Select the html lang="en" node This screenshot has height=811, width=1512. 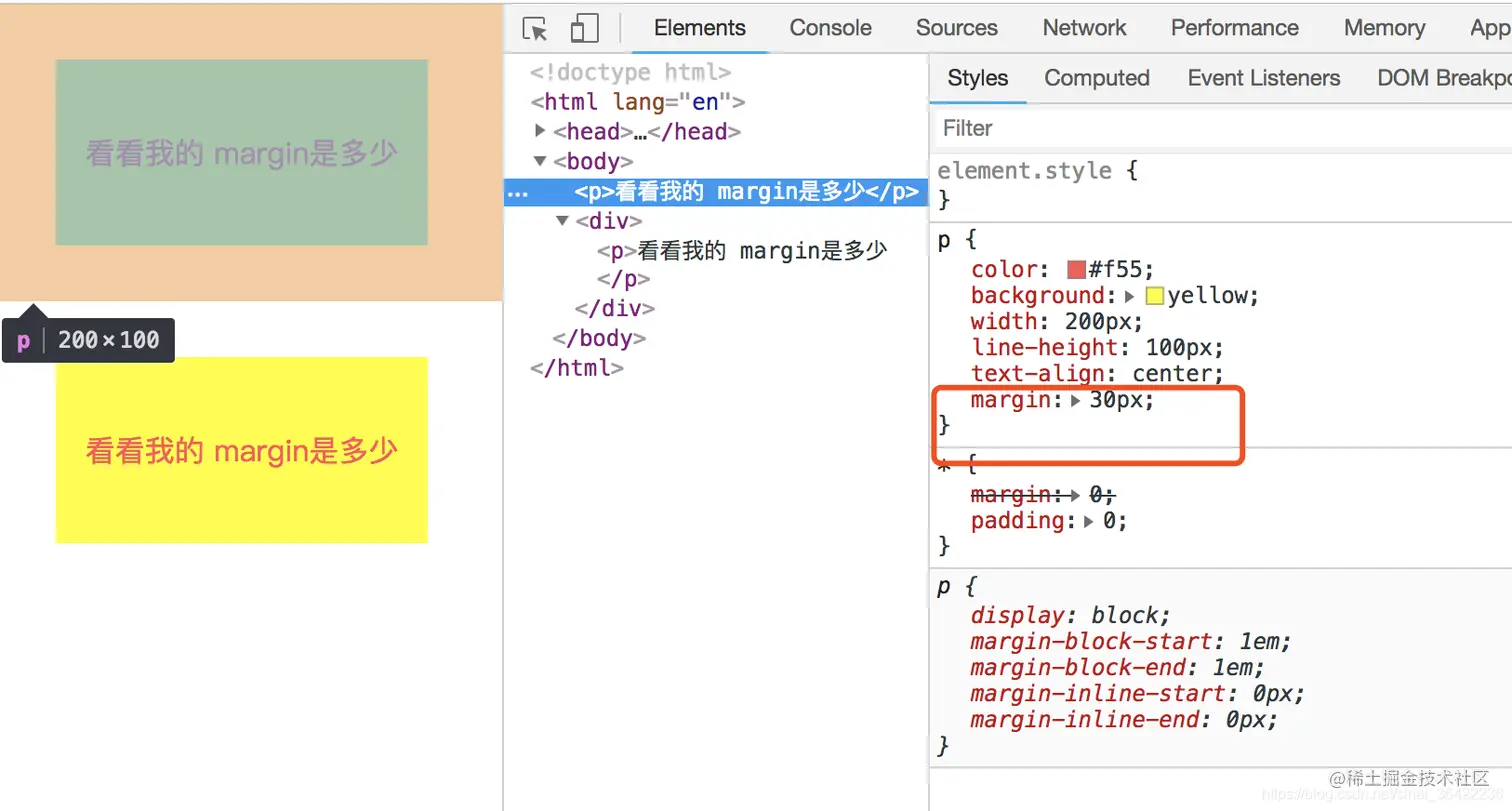tap(638, 102)
